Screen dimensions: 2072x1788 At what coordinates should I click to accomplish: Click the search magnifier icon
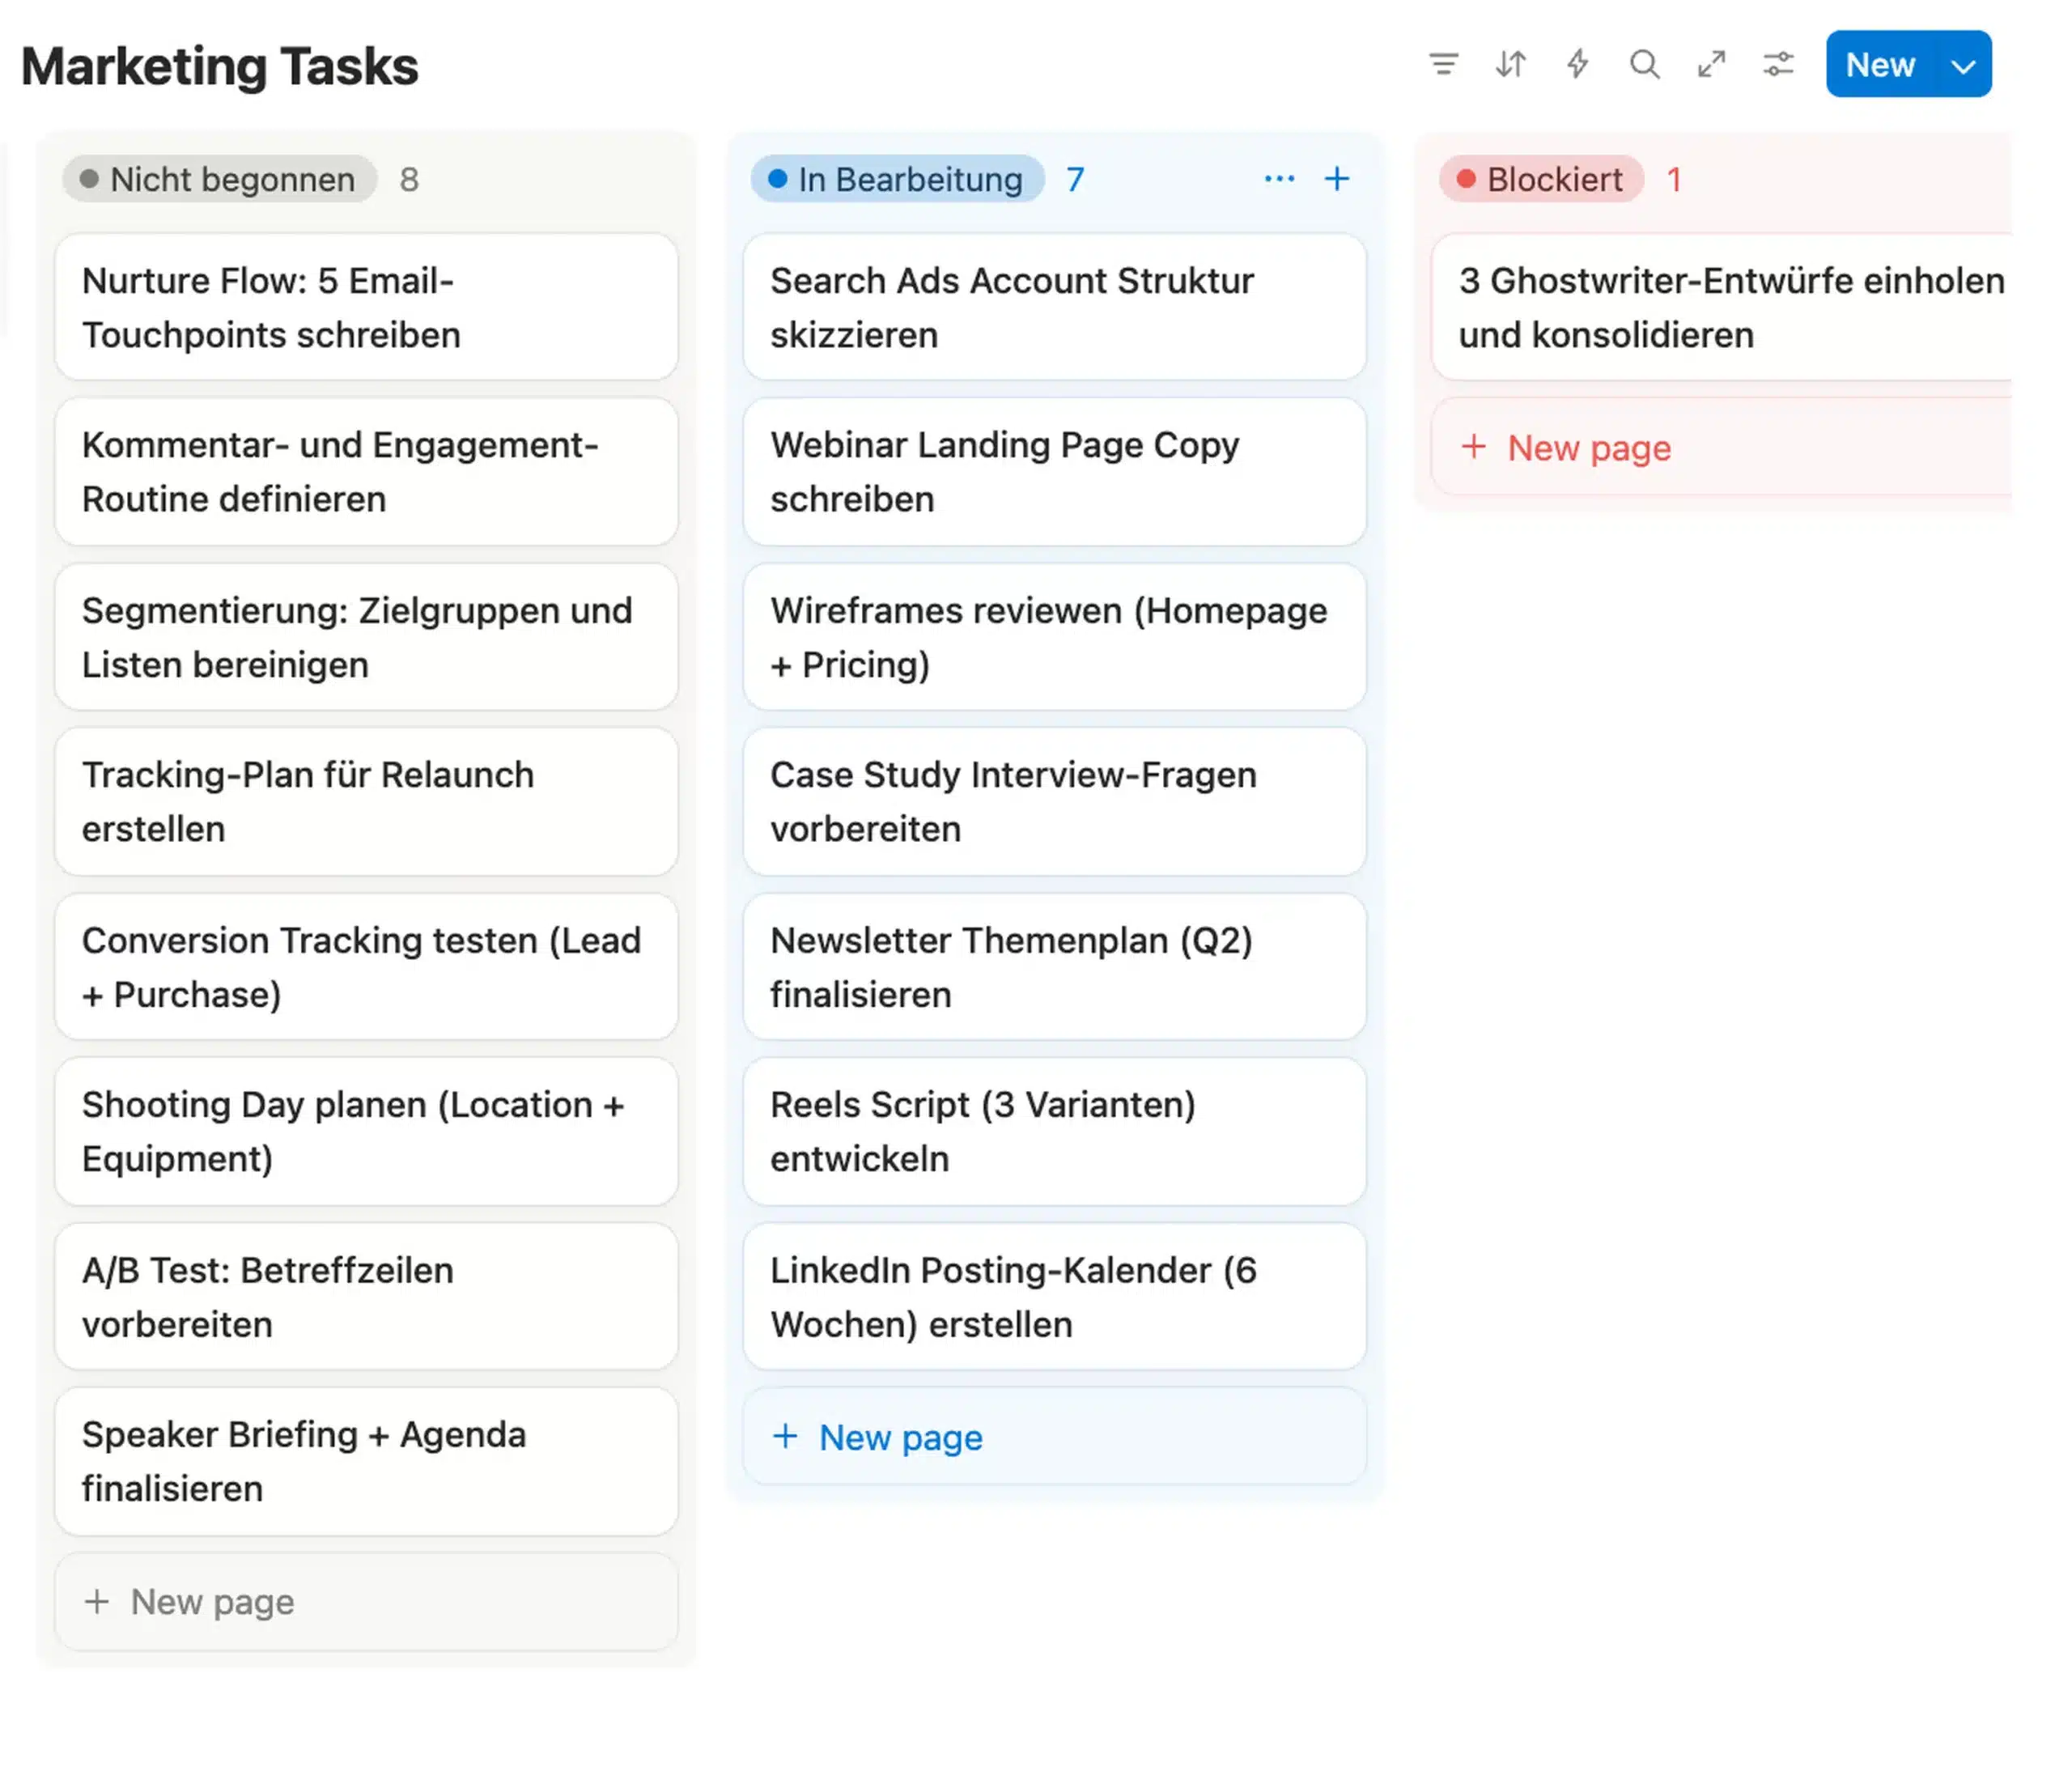coord(1644,65)
